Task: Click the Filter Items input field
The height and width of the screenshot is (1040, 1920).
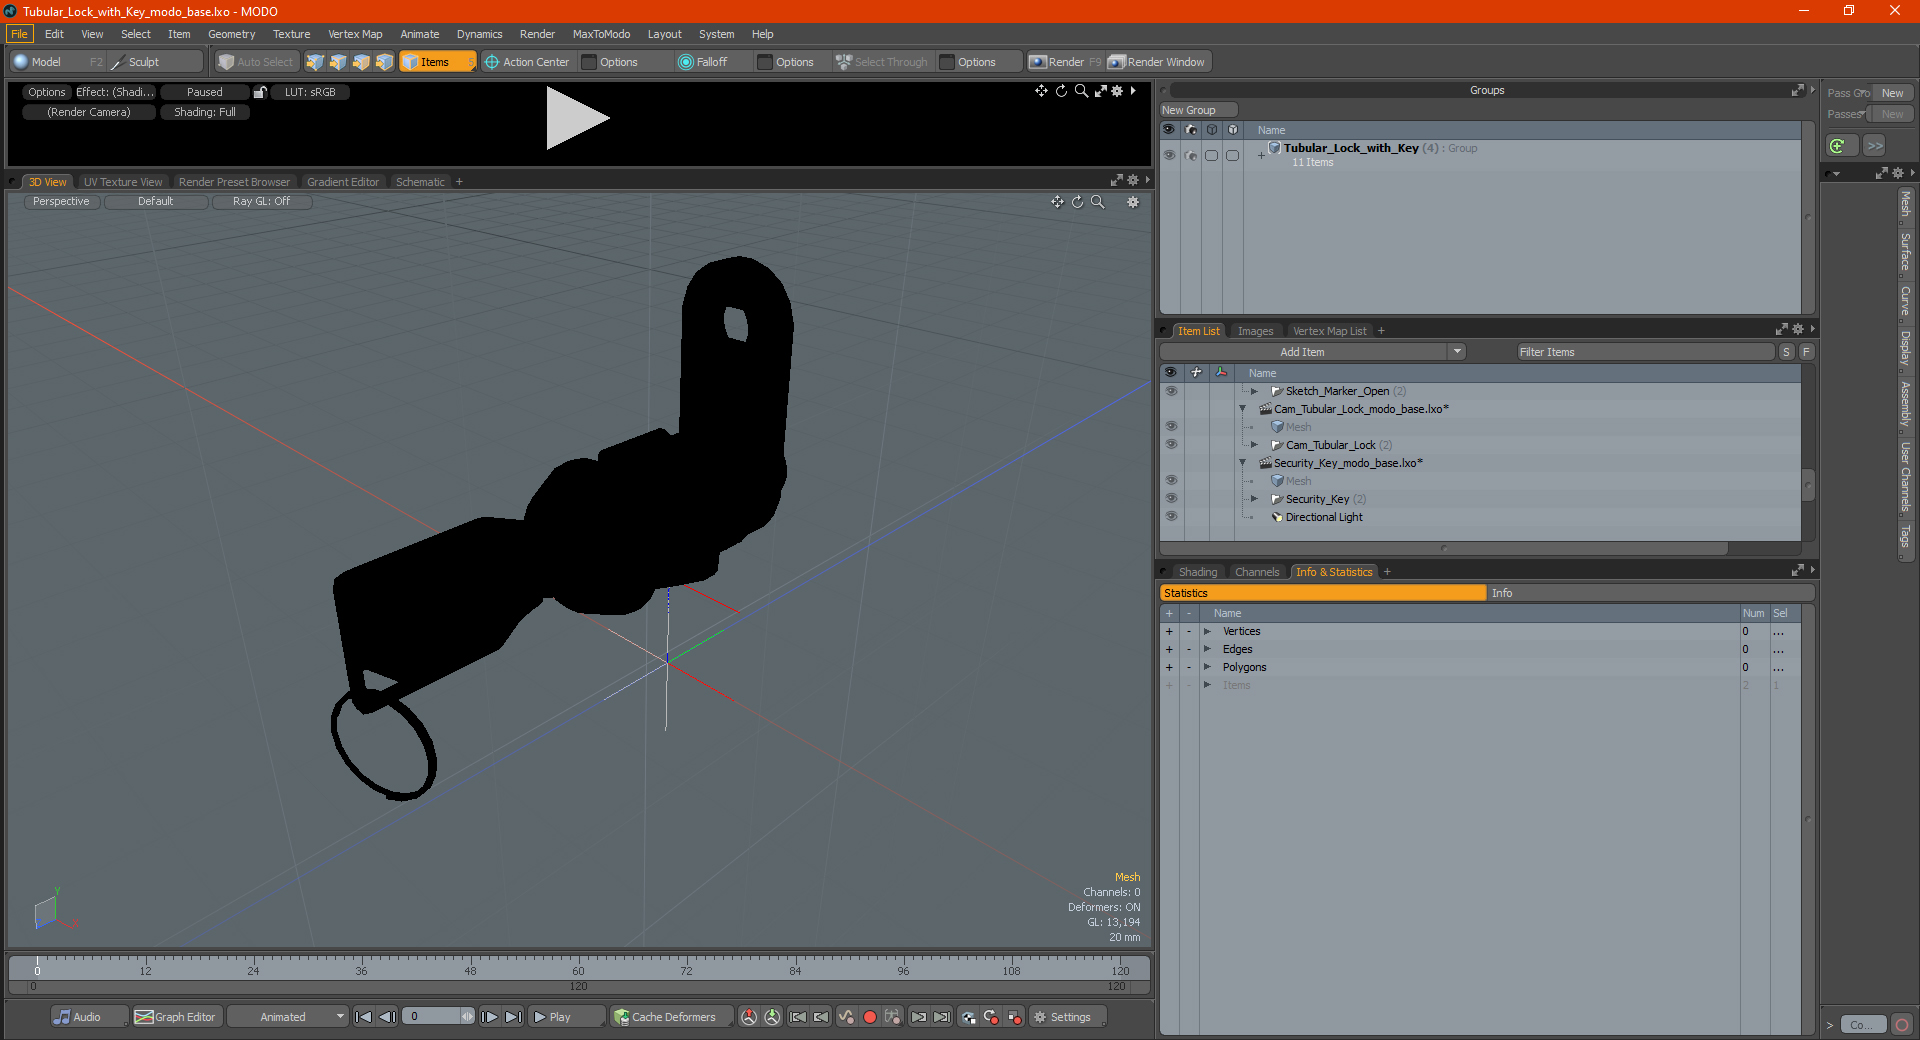Action: click(1645, 352)
